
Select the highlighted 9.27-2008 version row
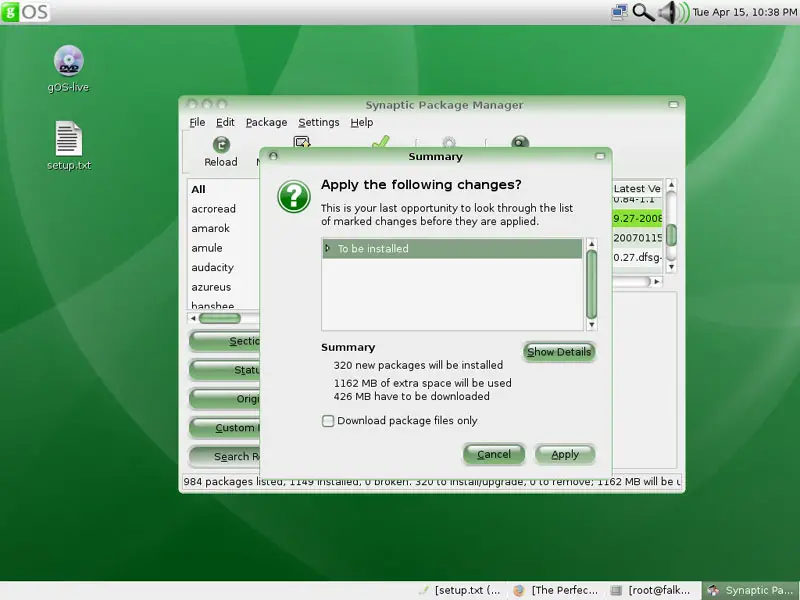pyautogui.click(x=637, y=218)
